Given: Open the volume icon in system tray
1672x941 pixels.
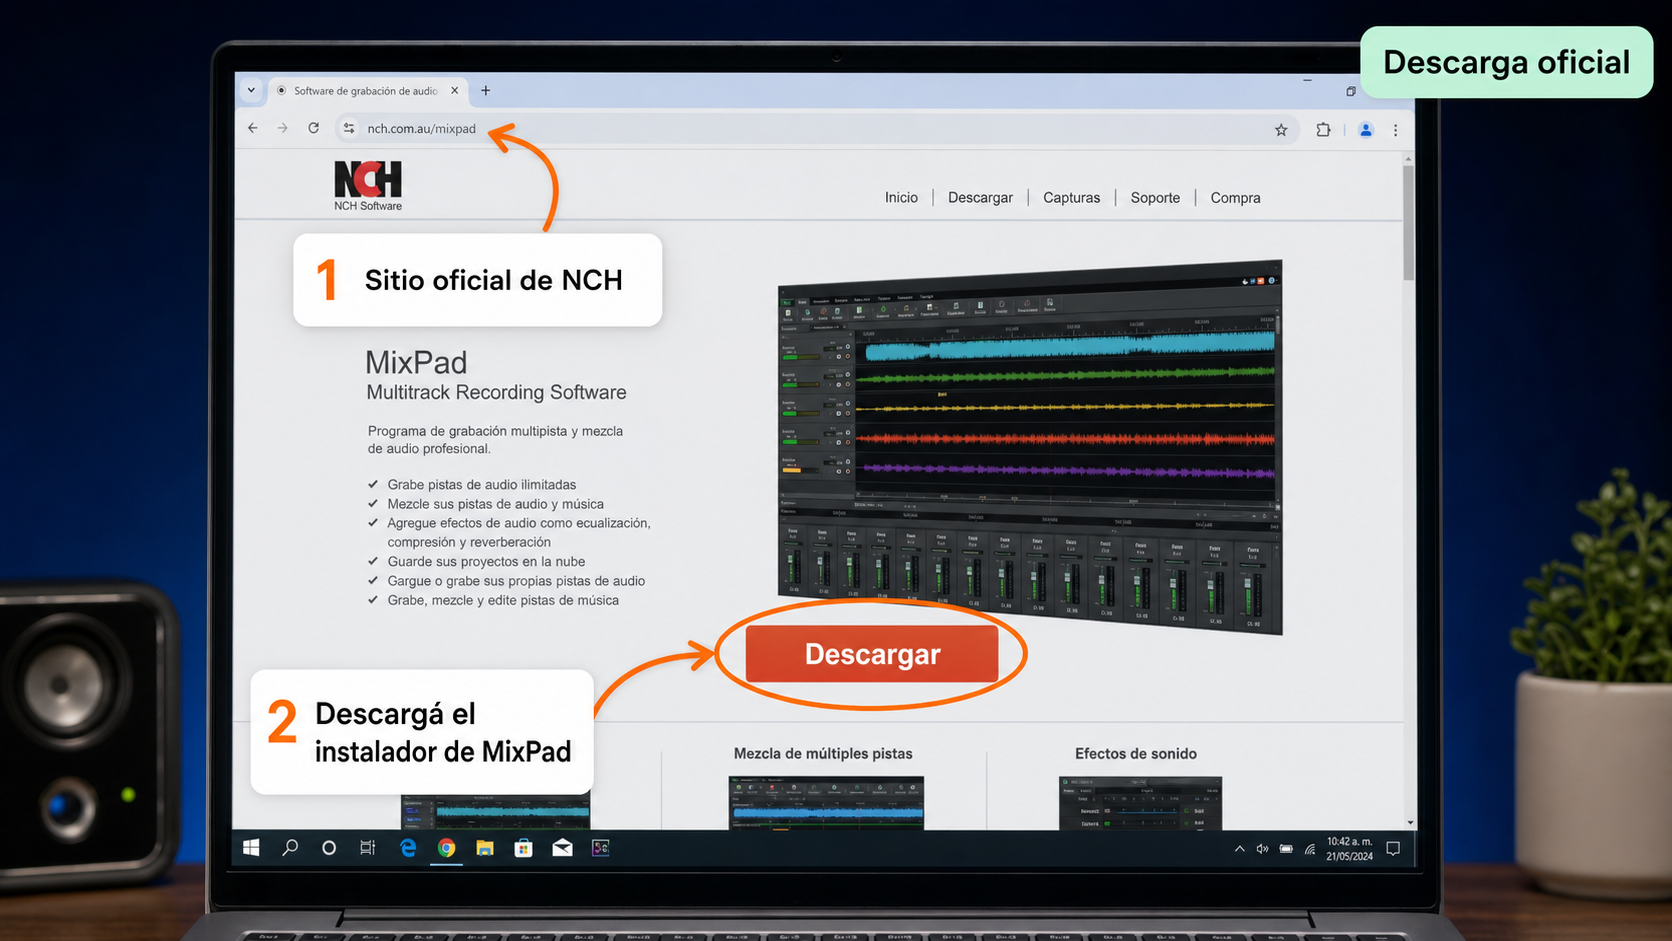Looking at the screenshot, I should pyautogui.click(x=1263, y=849).
